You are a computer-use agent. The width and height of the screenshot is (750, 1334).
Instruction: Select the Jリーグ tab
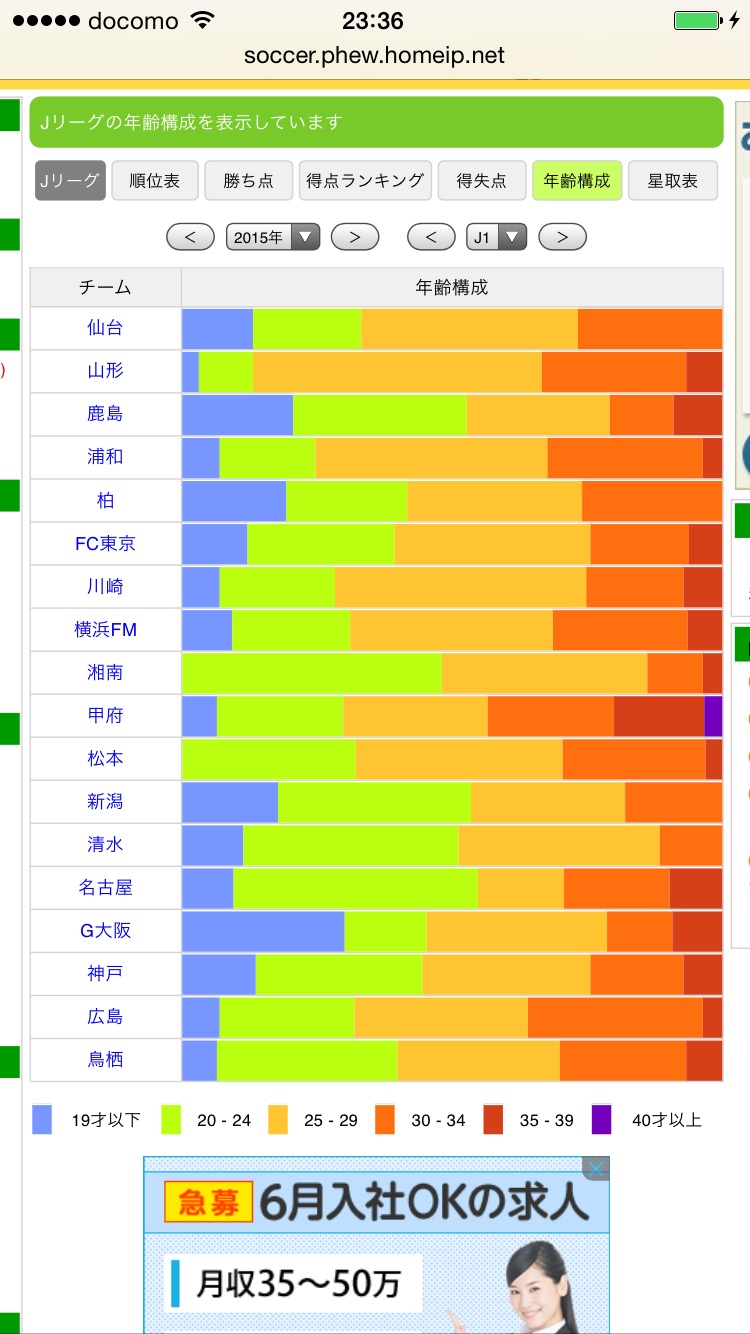[x=70, y=181]
